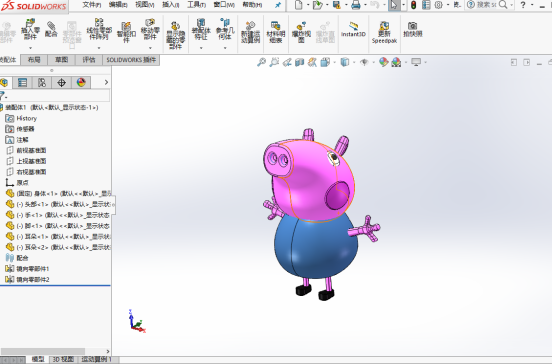Screen dimensions: 552x364
Task: Switch to the 草图 sketch tab
Action: 62,60
